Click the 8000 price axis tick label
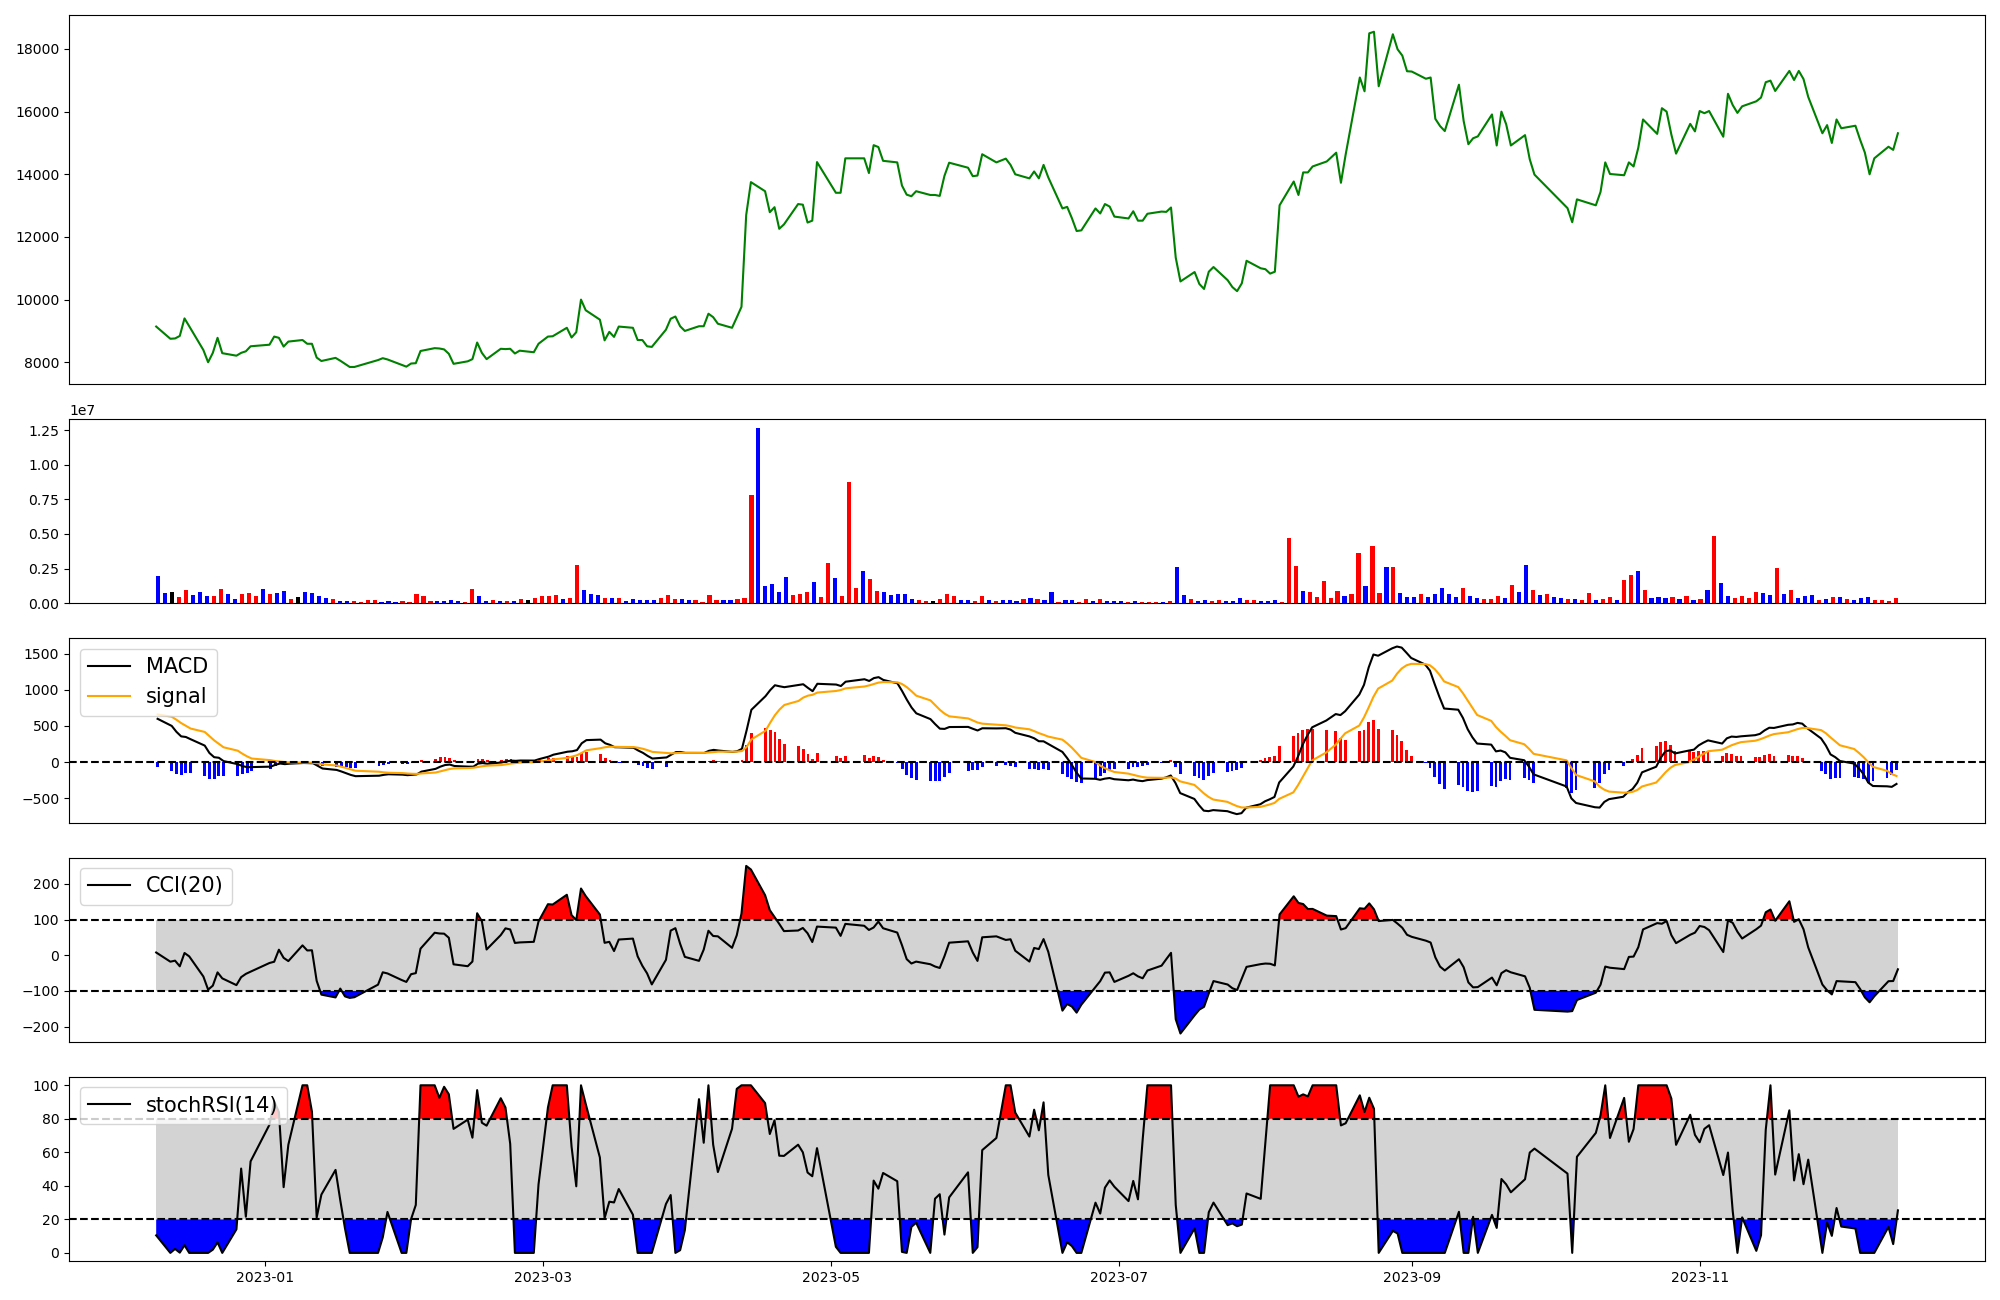The image size is (2000, 1300). click(42, 363)
